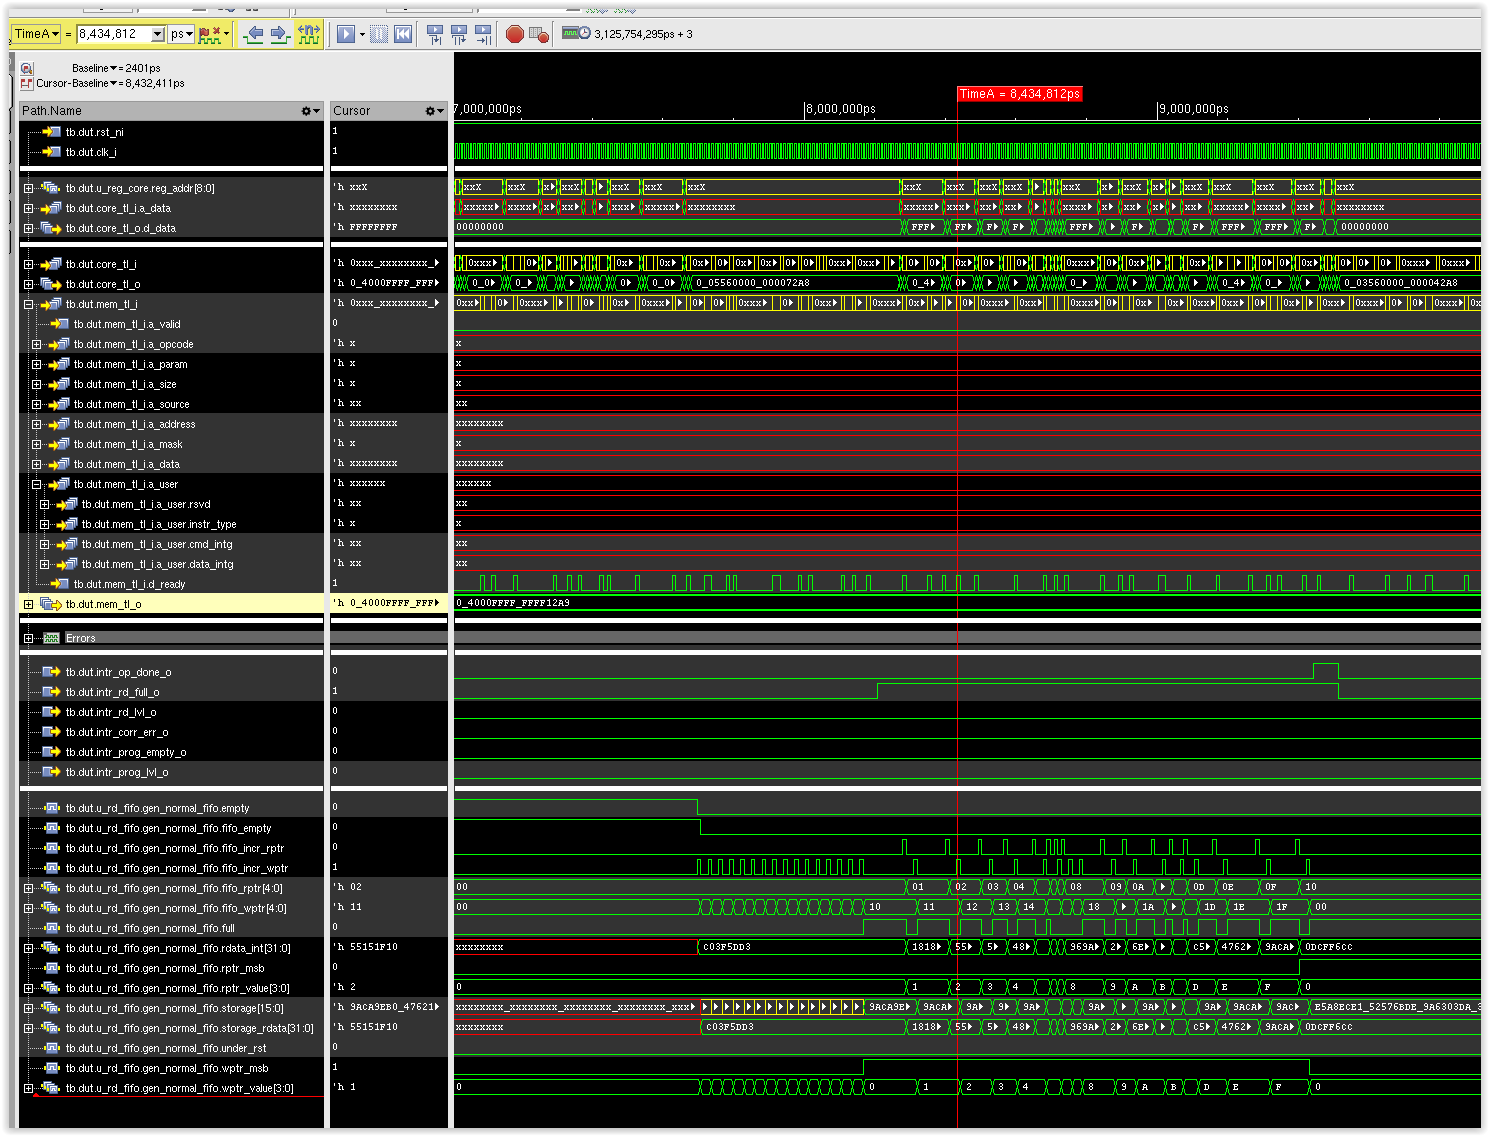Click the TimeA = 8,434,812ps red marker label
Screen dimensions: 1489x1136
pyautogui.click(x=1019, y=93)
